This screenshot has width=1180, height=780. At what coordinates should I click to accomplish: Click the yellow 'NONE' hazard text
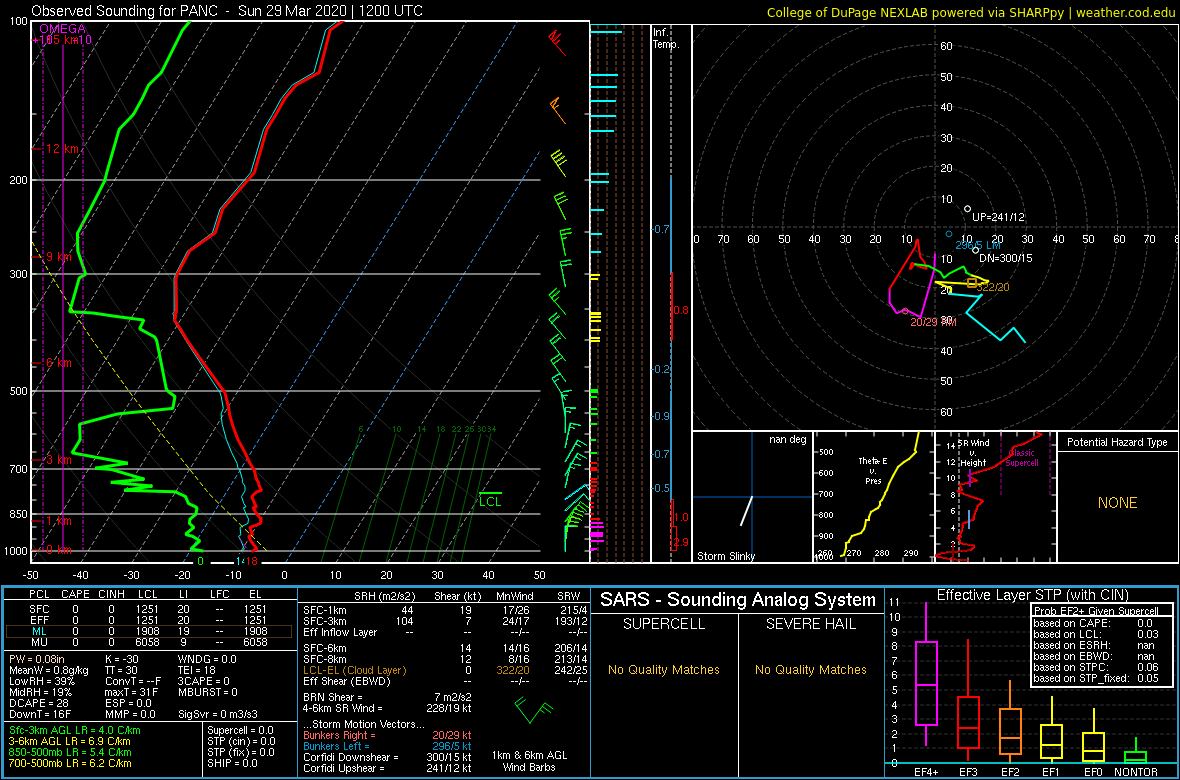[x=1117, y=503]
